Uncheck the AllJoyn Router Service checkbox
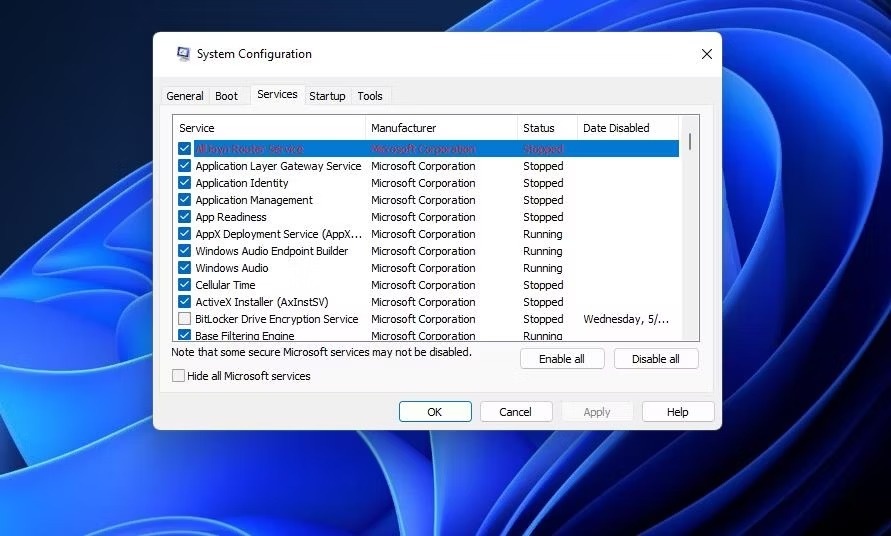This screenshot has height=536, width=891. click(184, 148)
